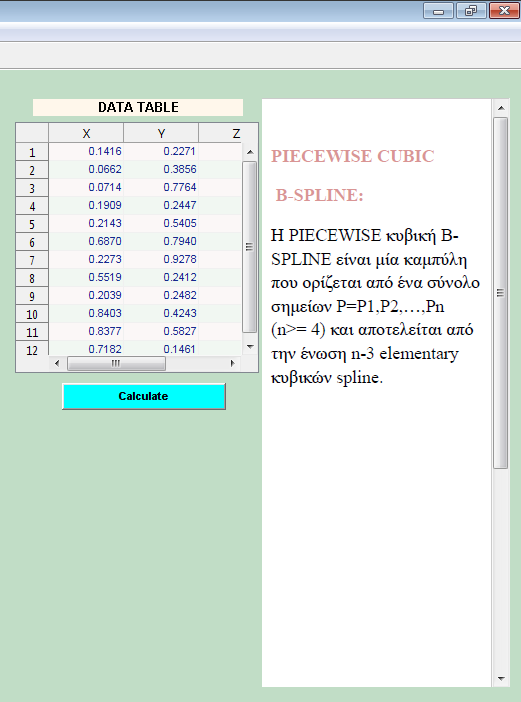The height and width of the screenshot is (702, 521).
Task: Click the DATA TABLE title label
Action: 138,107
